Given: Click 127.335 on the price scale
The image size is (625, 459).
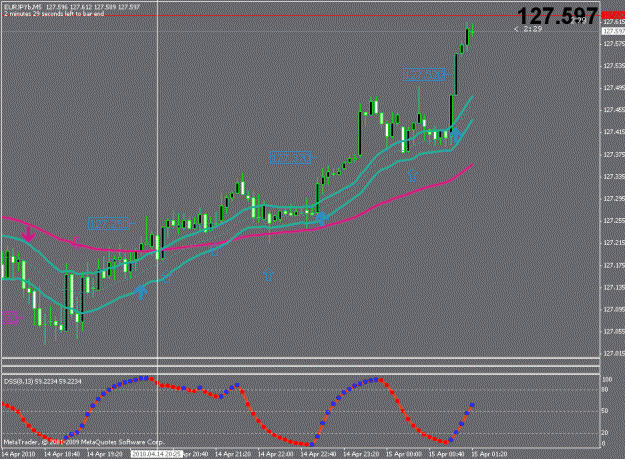Looking at the screenshot, I should click(614, 177).
